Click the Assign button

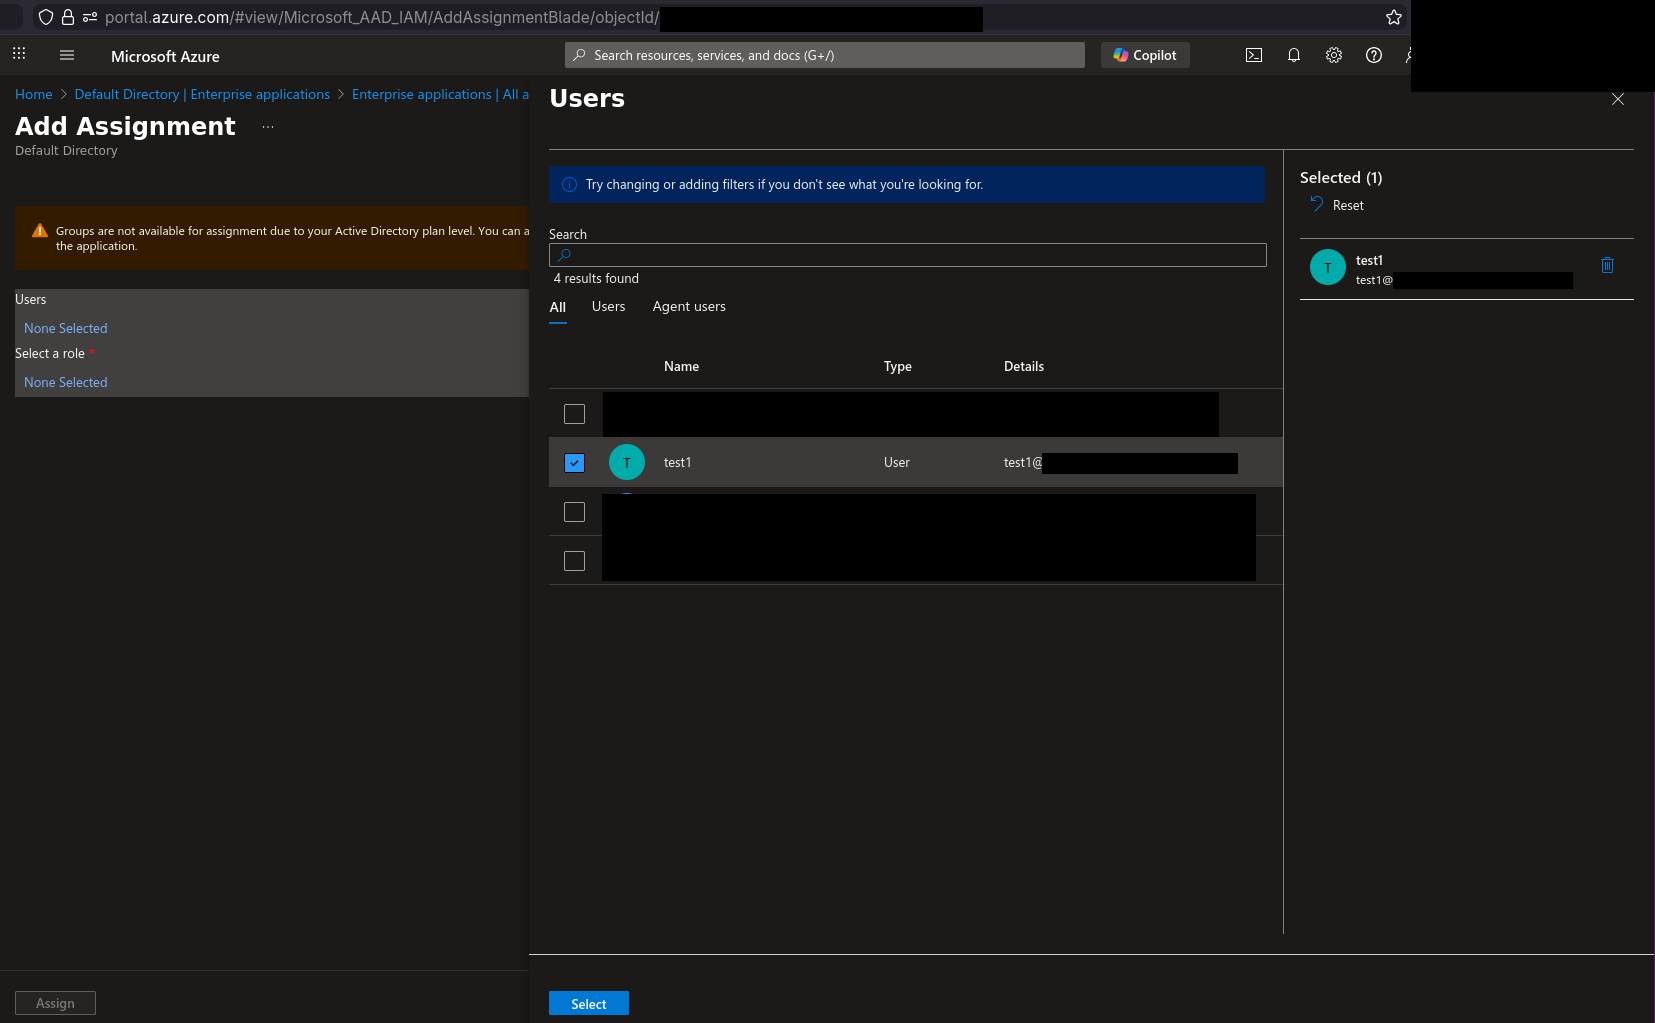55,1002
